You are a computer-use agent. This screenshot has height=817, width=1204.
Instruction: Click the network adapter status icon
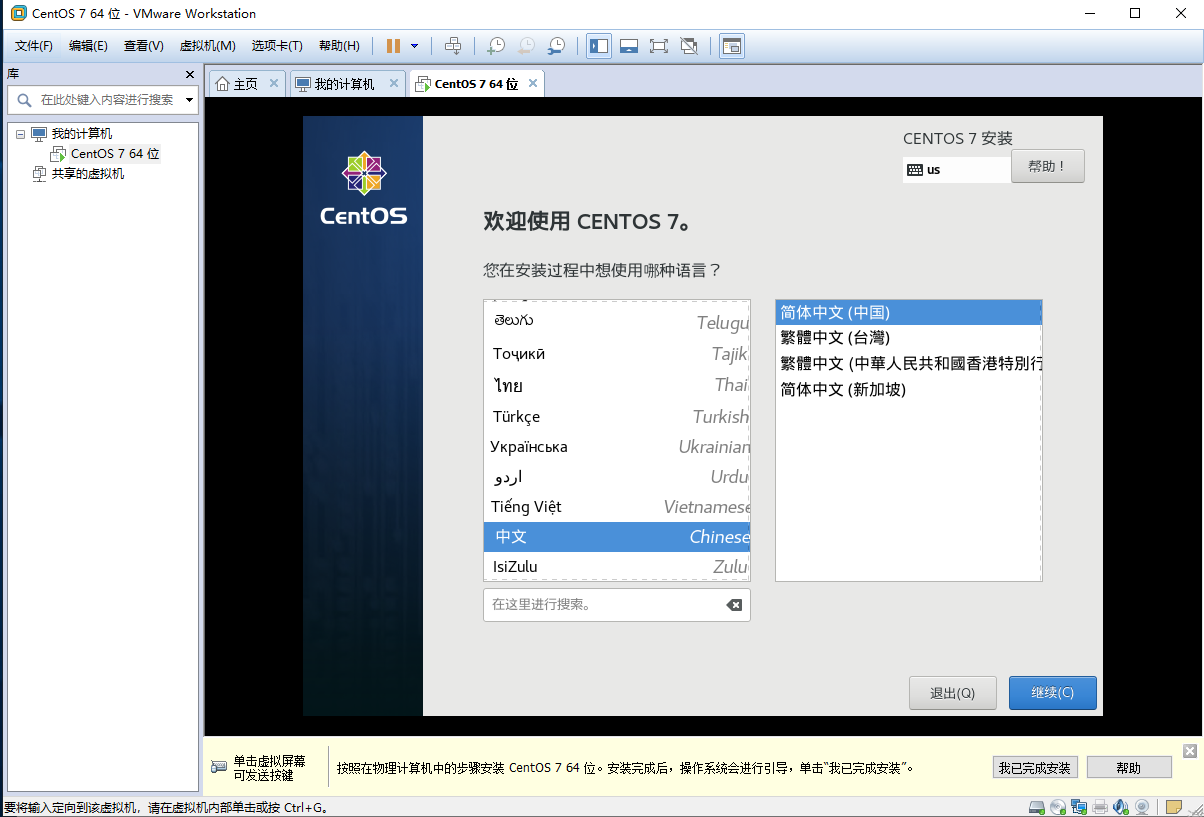click(1079, 807)
